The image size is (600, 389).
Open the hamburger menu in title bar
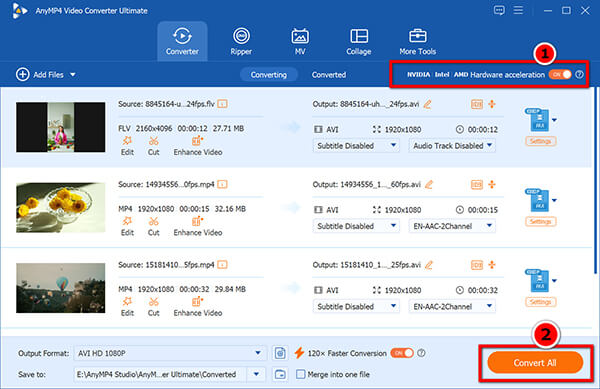click(x=518, y=10)
